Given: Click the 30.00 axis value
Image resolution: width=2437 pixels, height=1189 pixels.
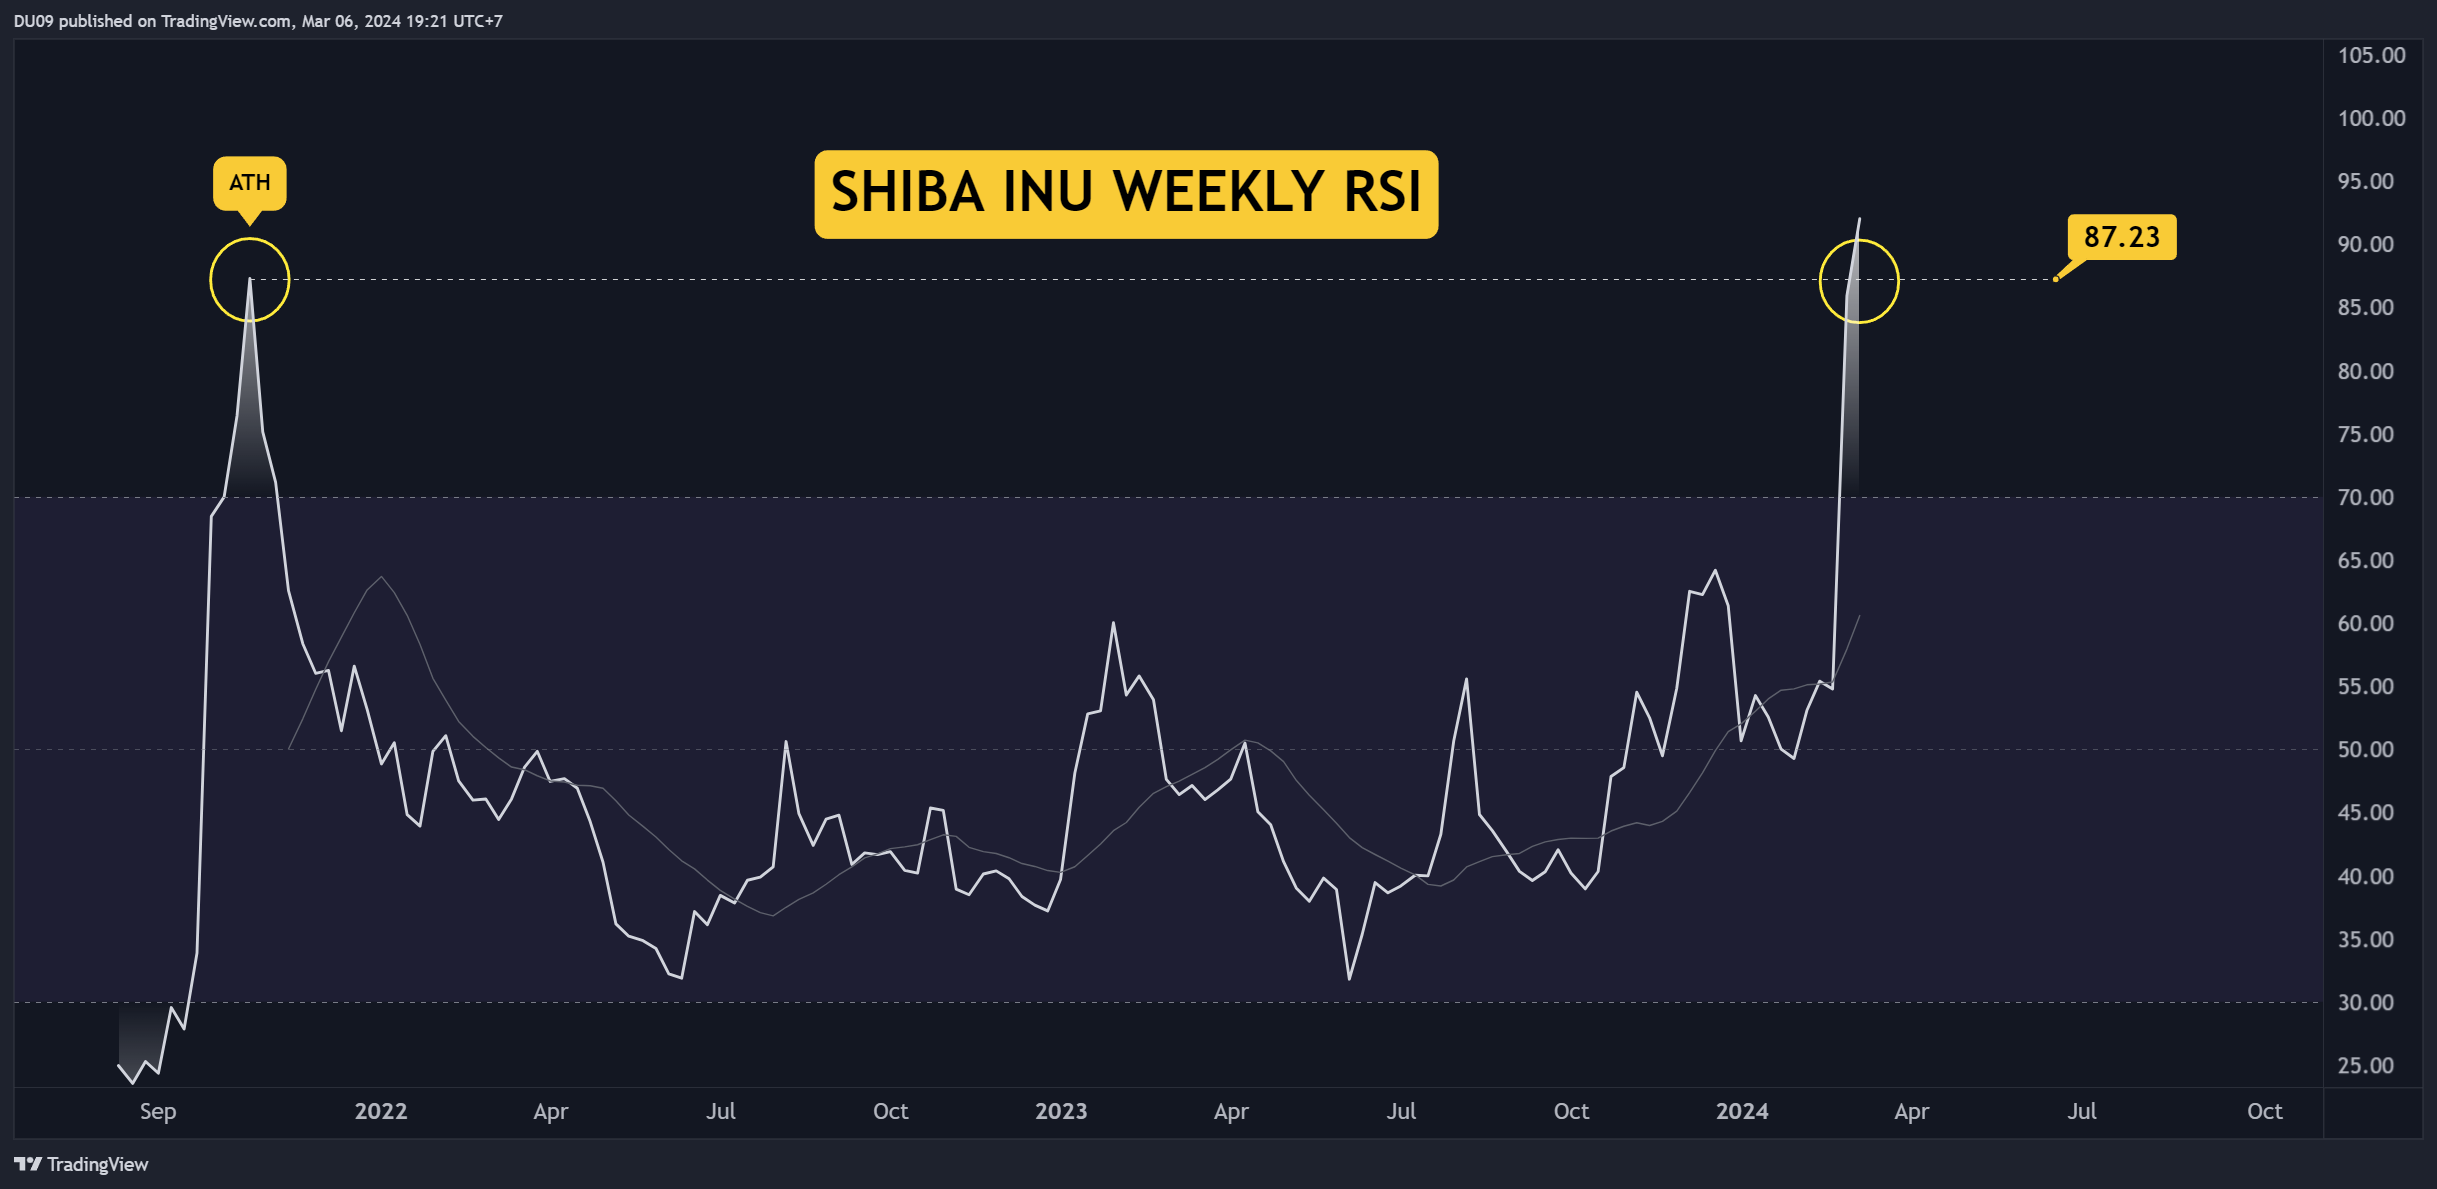Looking at the screenshot, I should tap(2366, 1002).
